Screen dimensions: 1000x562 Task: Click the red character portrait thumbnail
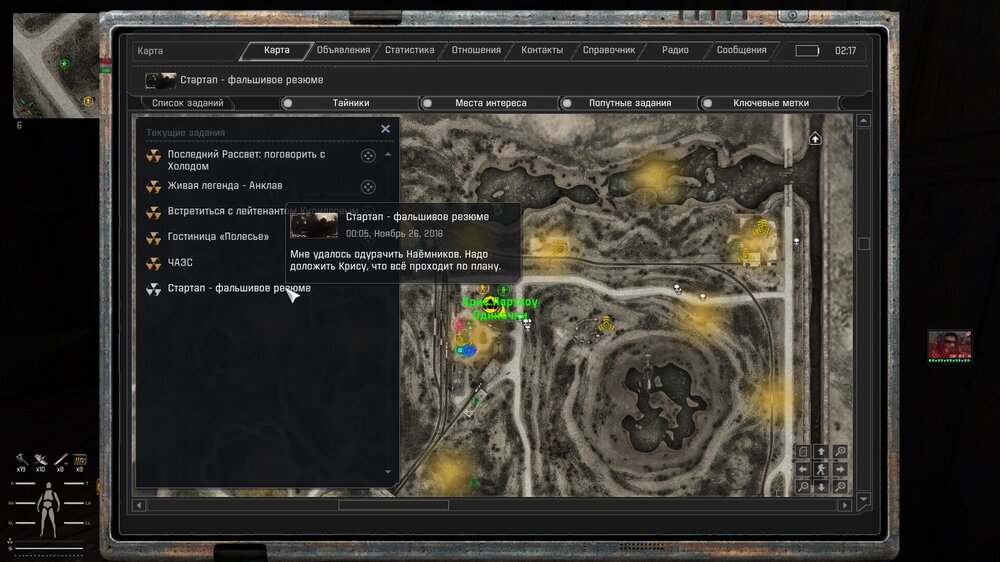coord(950,346)
